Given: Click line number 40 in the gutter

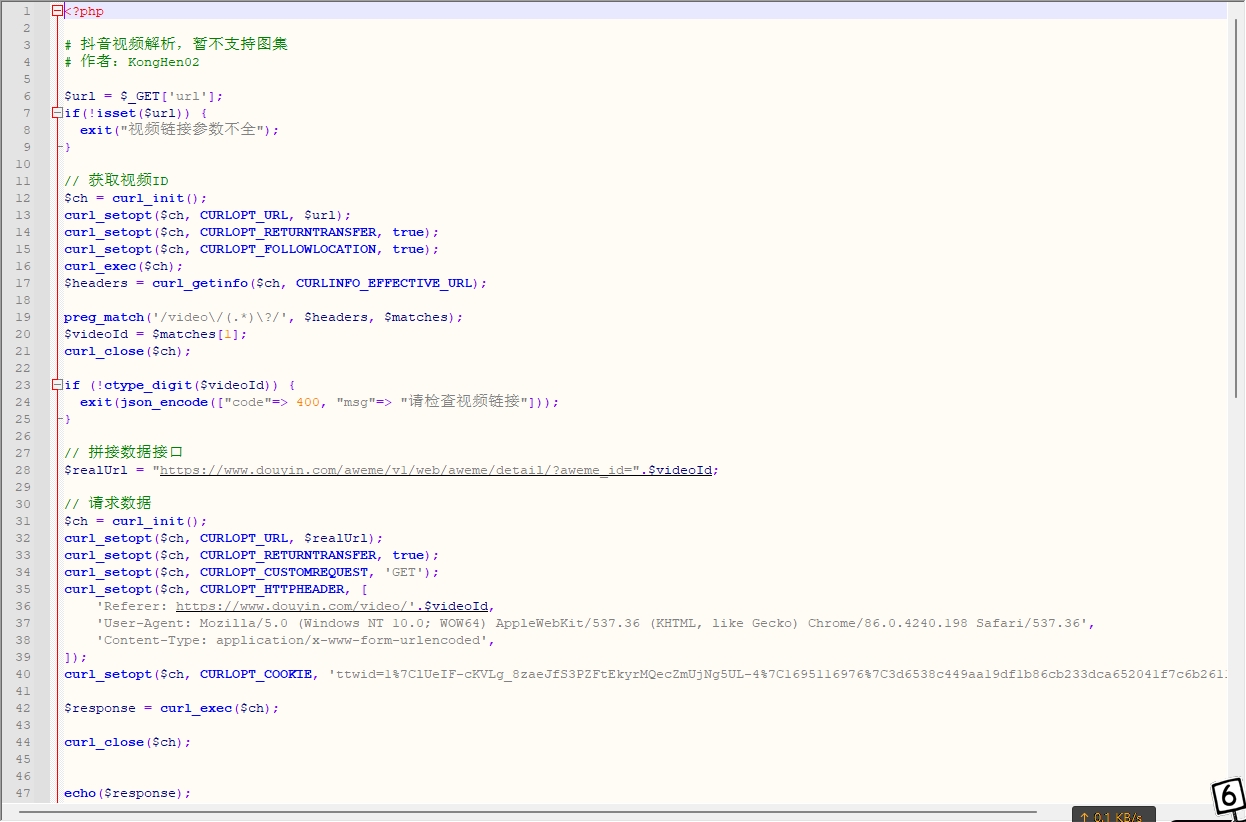Looking at the screenshot, I should click(x=24, y=674).
